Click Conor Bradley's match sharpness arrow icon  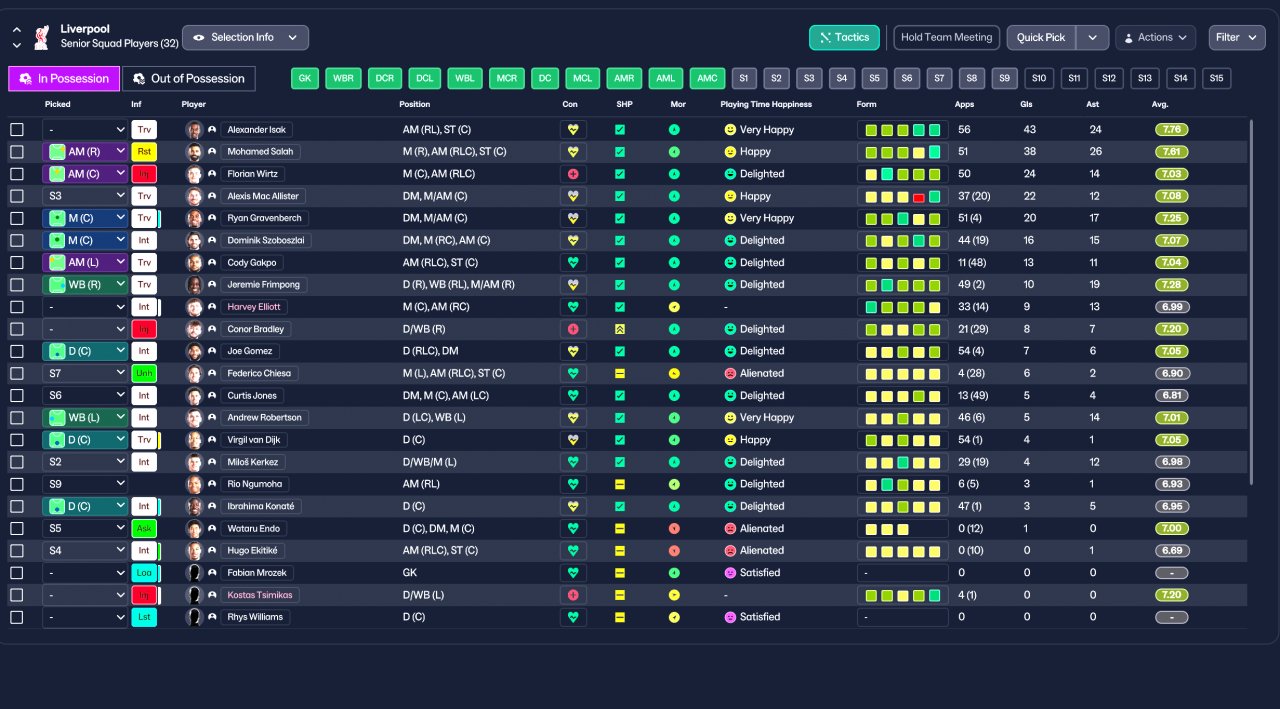tap(620, 329)
